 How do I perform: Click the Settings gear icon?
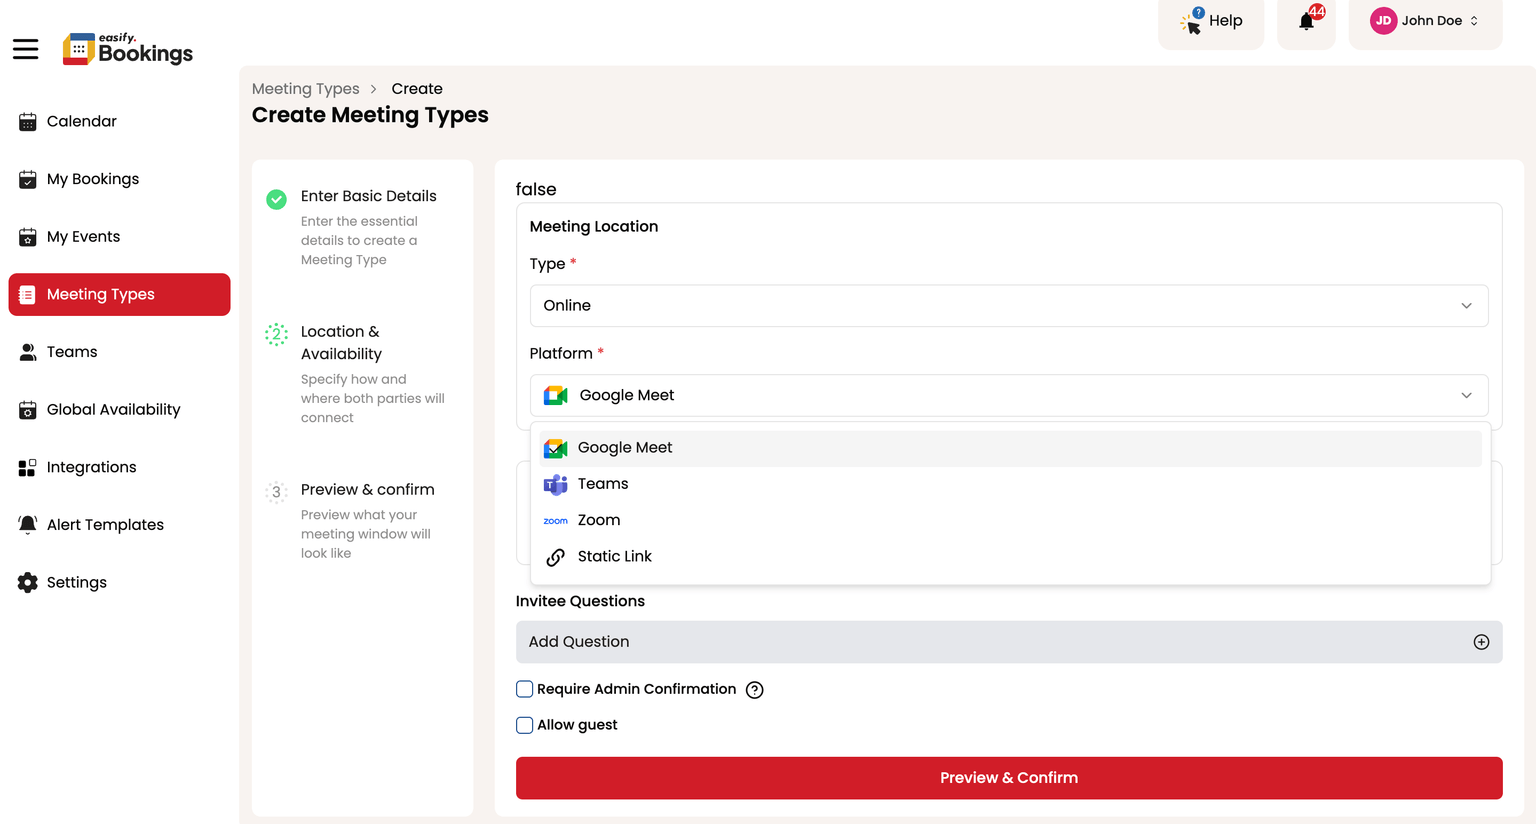[28, 583]
